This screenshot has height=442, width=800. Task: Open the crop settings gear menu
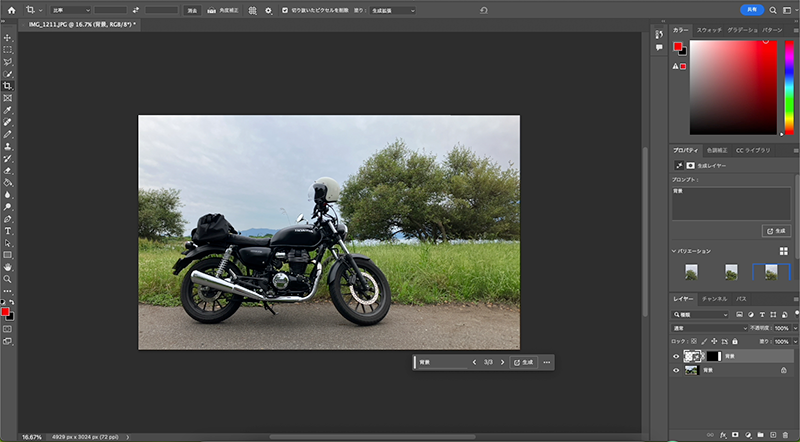click(x=268, y=10)
